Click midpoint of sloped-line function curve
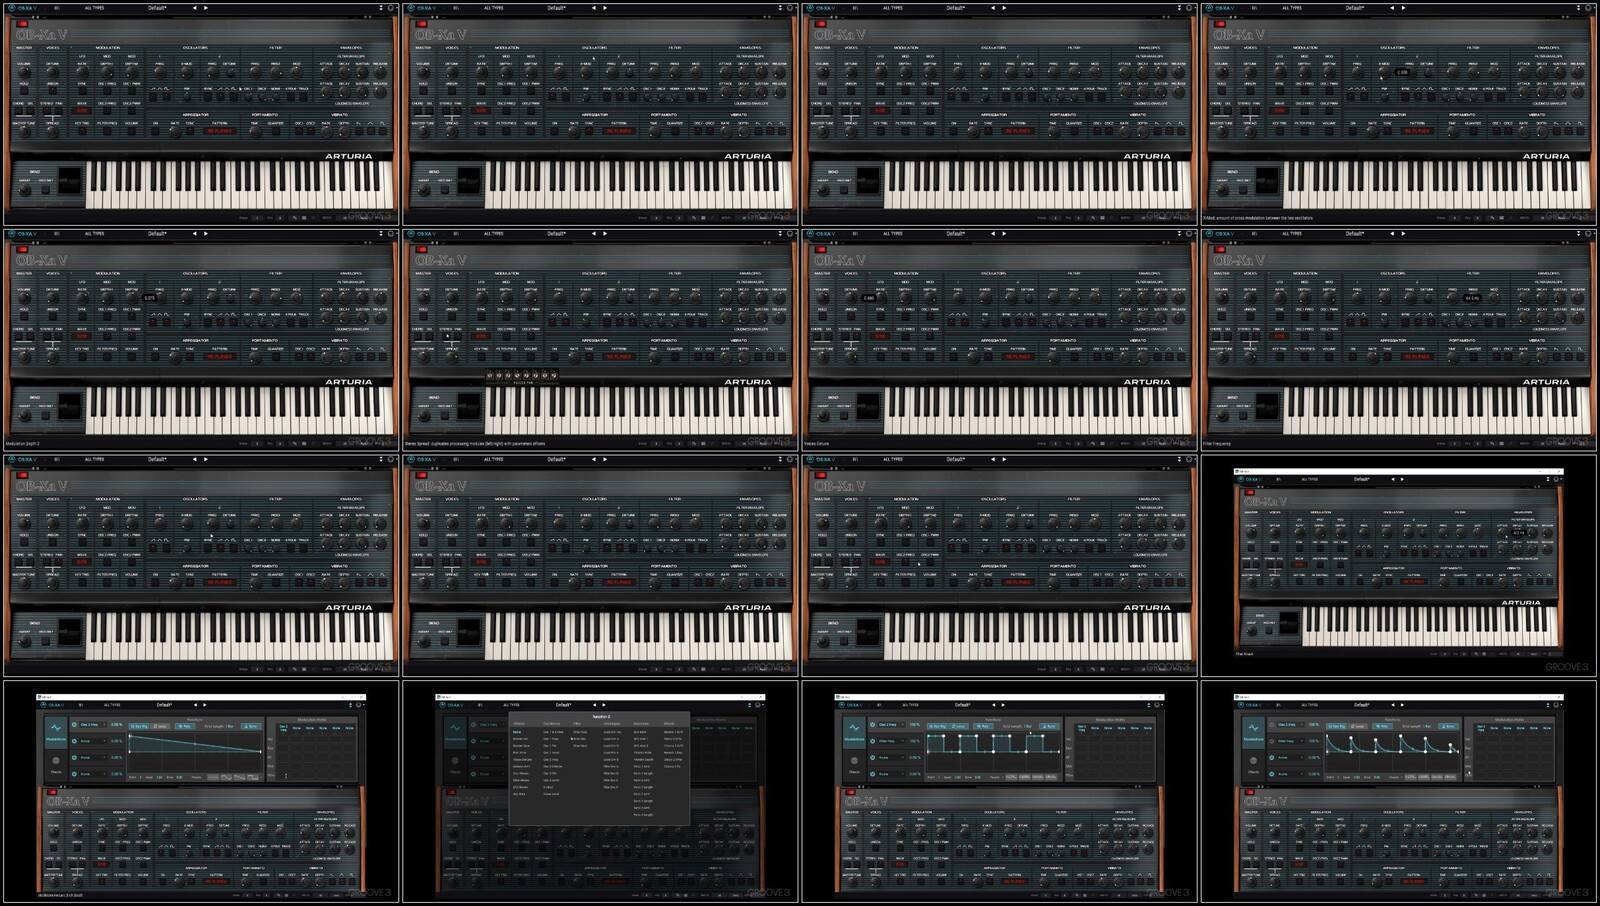Image resolution: width=1600 pixels, height=906 pixels. tap(195, 744)
